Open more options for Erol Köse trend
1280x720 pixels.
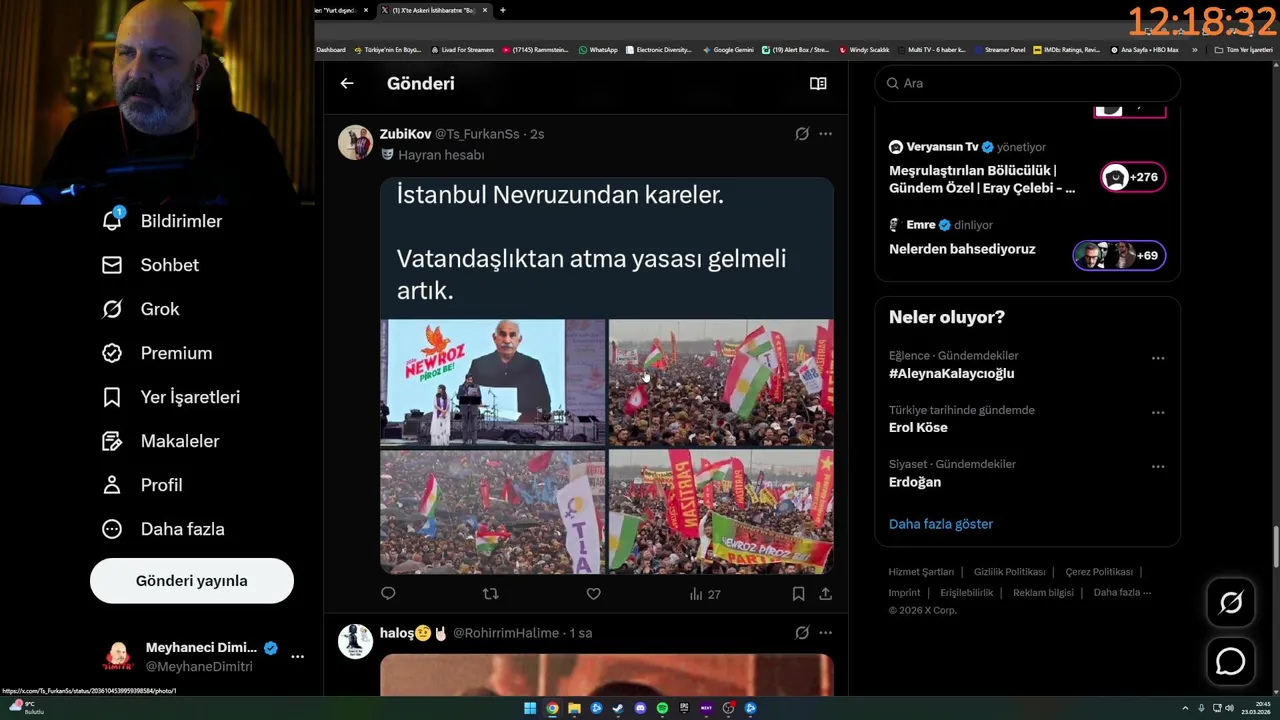1158,412
